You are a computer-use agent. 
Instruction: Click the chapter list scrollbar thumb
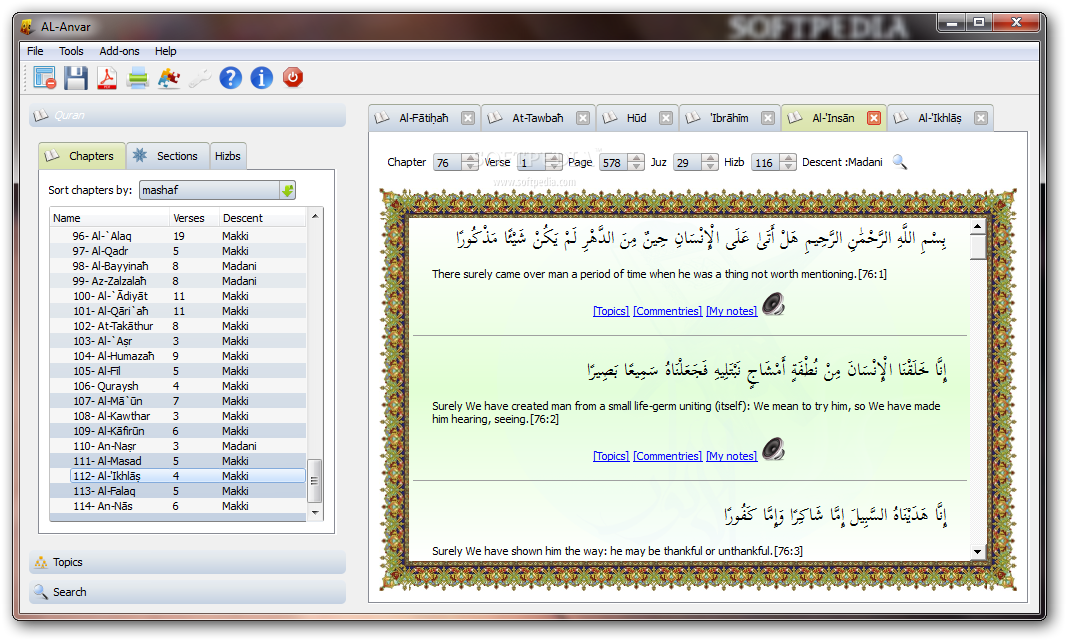pos(314,480)
